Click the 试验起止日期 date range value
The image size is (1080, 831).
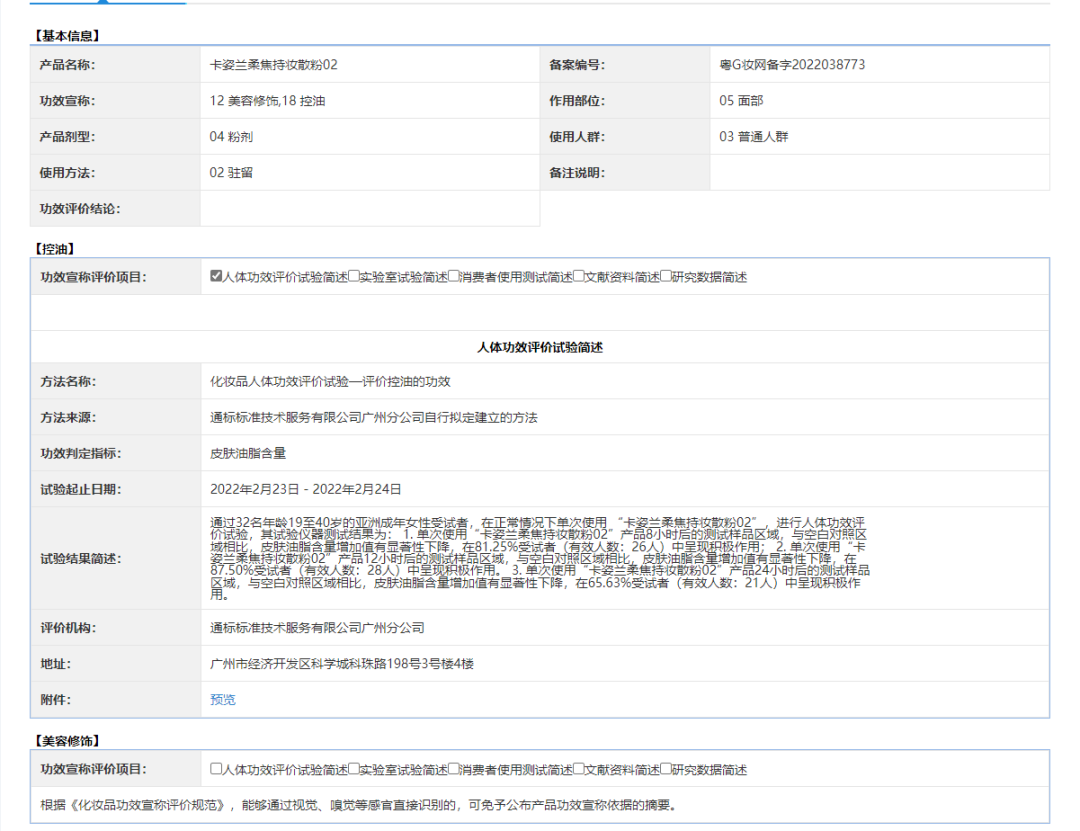point(305,489)
